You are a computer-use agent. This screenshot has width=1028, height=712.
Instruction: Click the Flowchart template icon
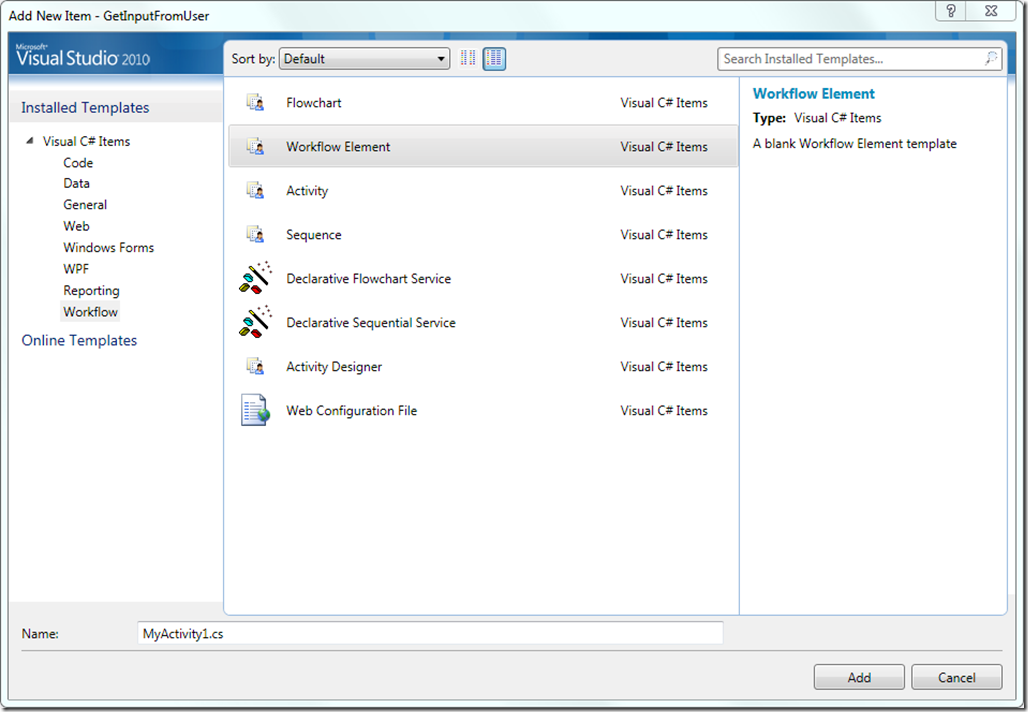tap(255, 102)
